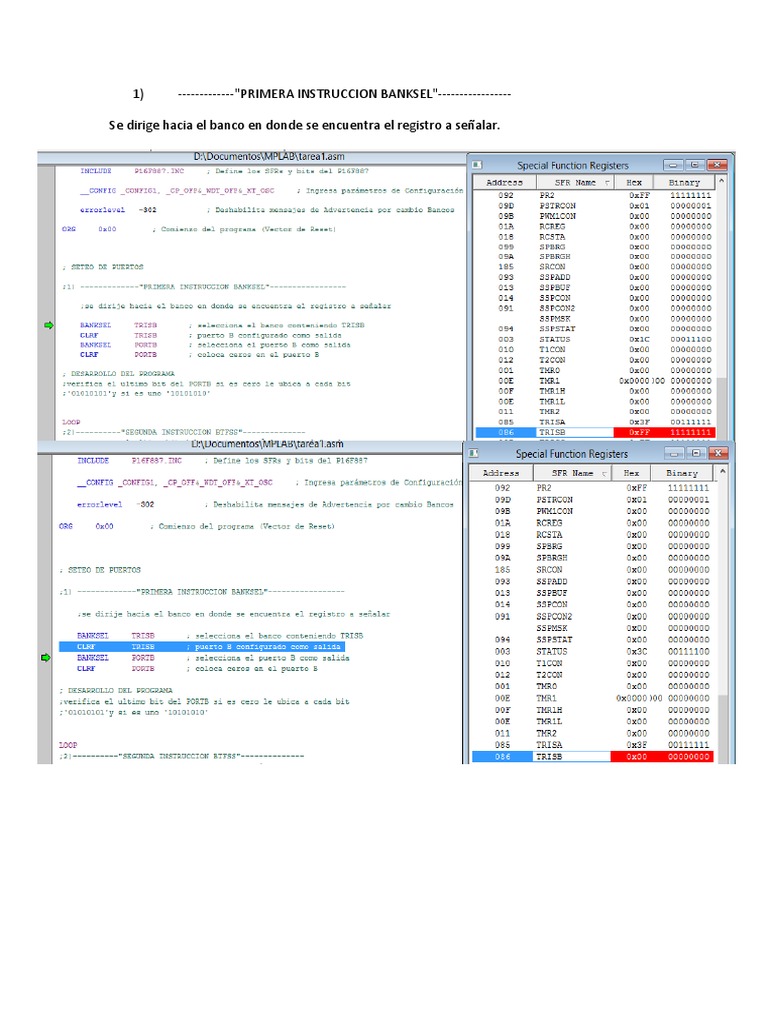
Task: Click the upper Special Function Registers window icon
Action: click(x=477, y=164)
